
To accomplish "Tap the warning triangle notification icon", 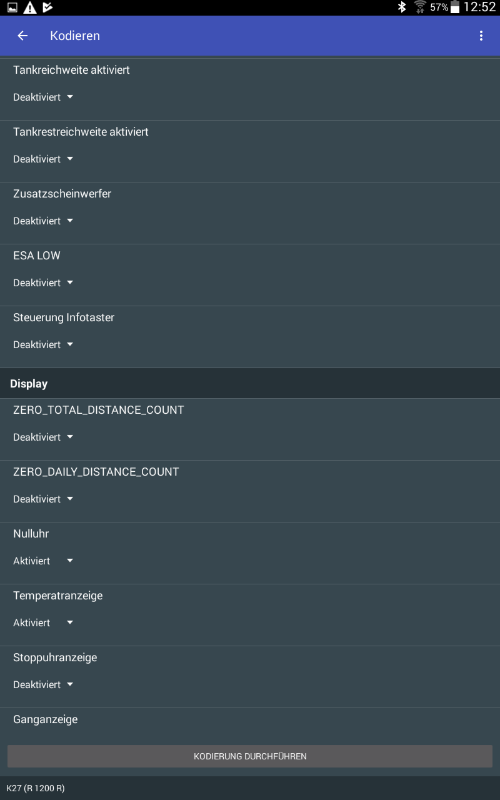I will pyautogui.click(x=30, y=7).
